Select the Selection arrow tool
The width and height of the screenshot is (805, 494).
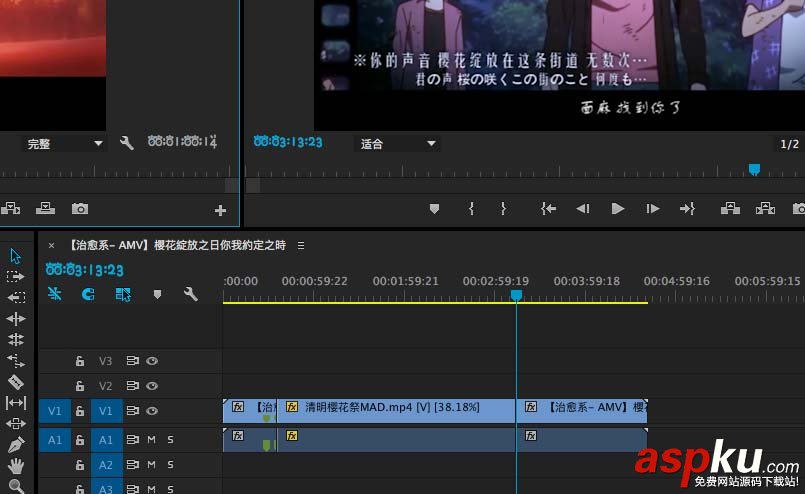coord(15,256)
